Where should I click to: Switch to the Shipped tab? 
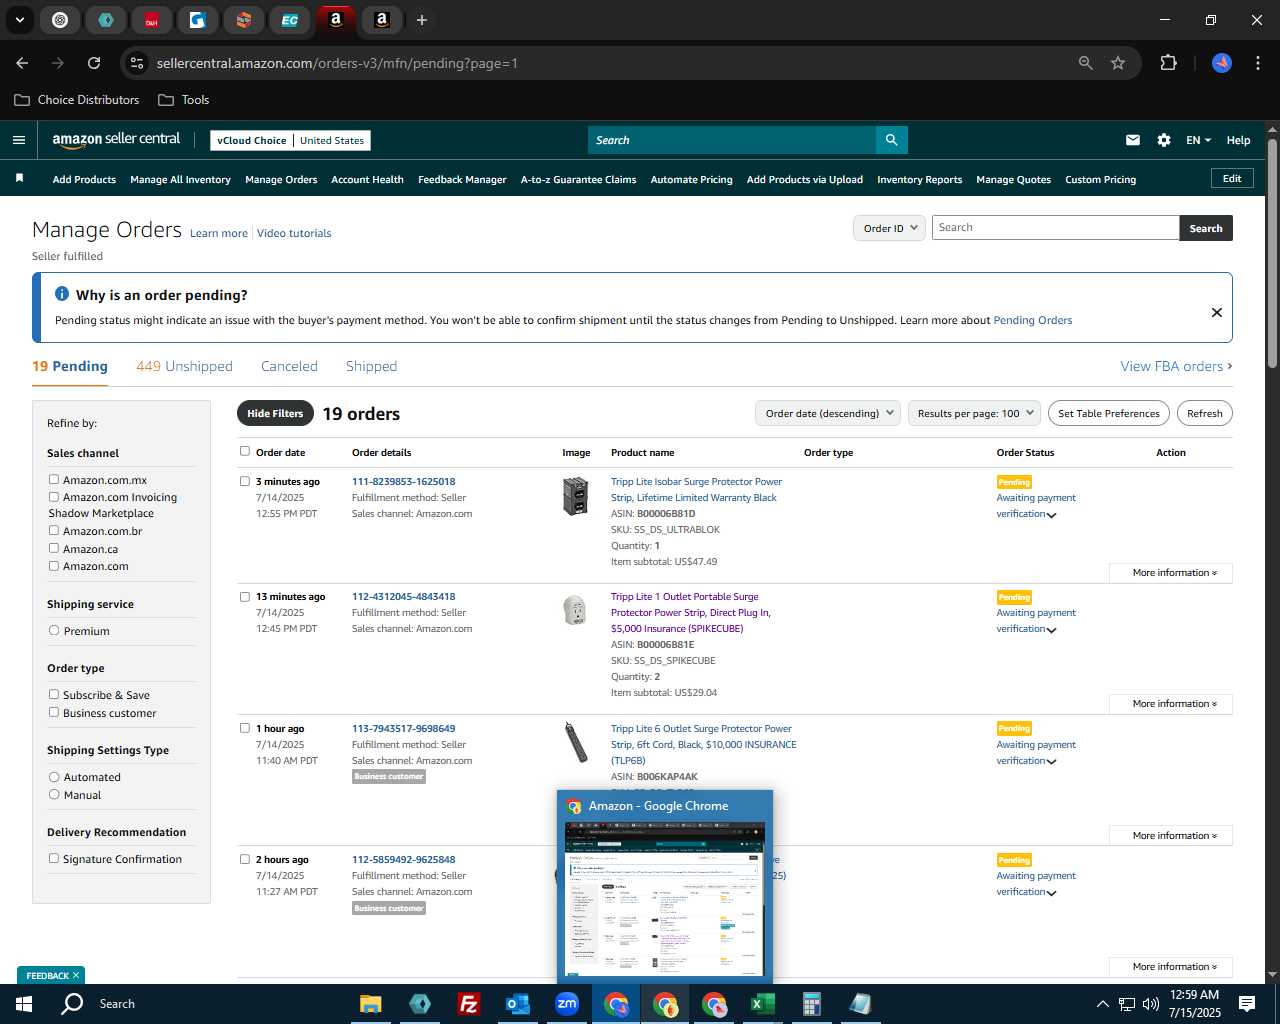[371, 366]
